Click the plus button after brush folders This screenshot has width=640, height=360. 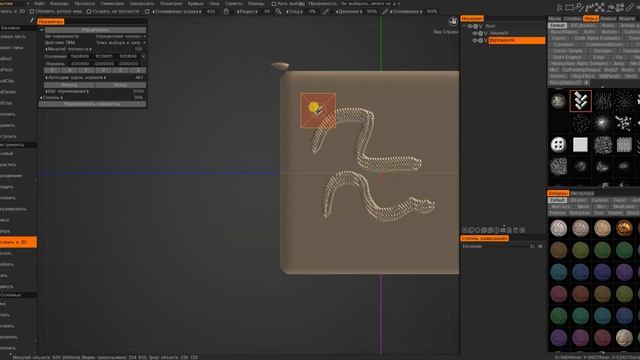pos(587,82)
